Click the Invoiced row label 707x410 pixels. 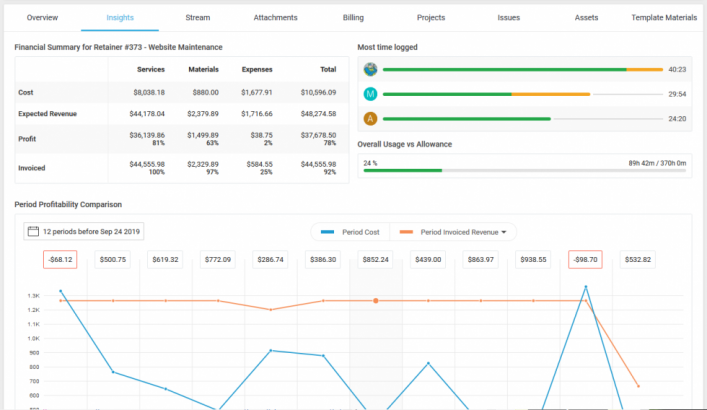[32, 168]
